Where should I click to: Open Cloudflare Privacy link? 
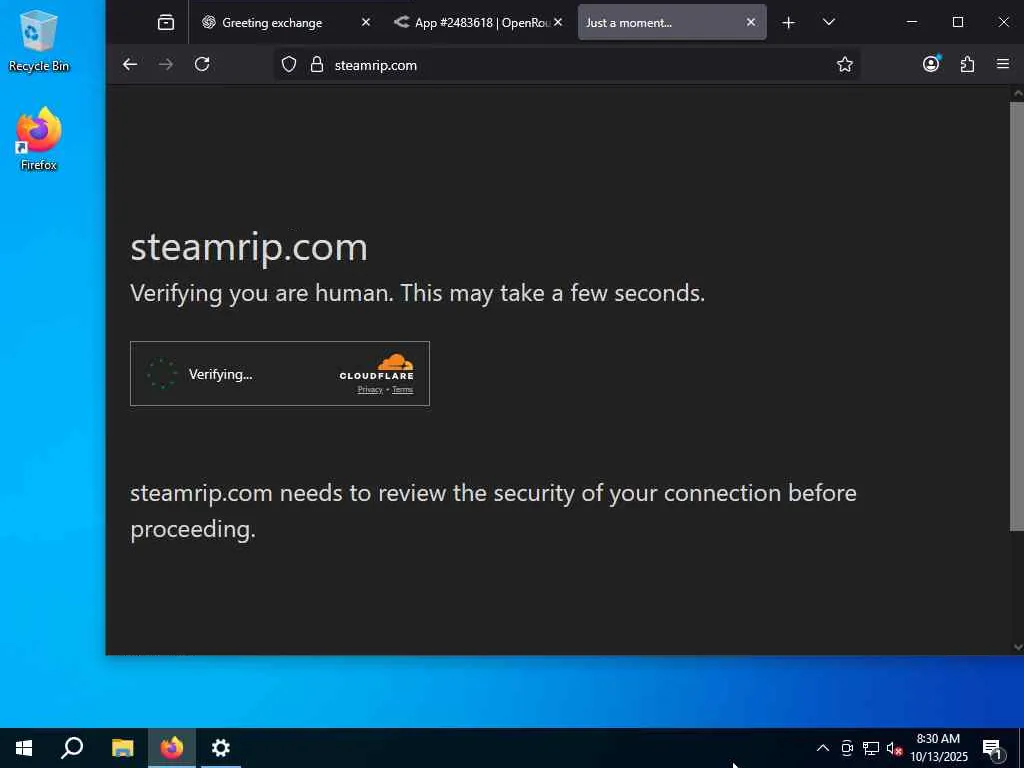tap(370, 390)
